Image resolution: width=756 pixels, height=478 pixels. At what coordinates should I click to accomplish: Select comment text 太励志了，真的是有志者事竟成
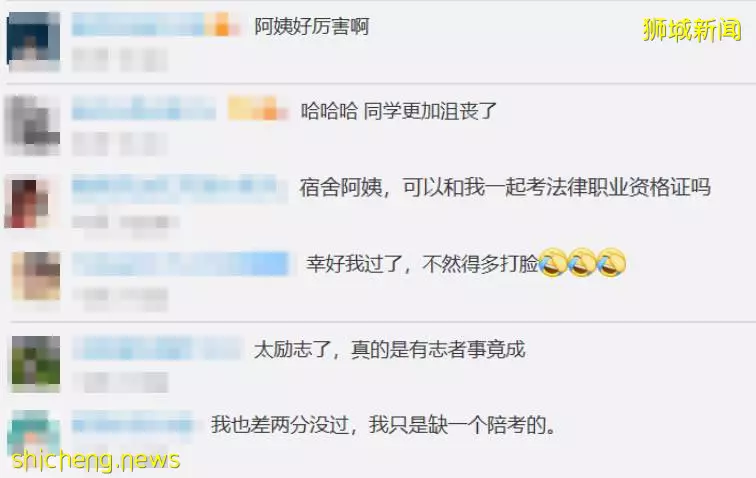(x=390, y=349)
